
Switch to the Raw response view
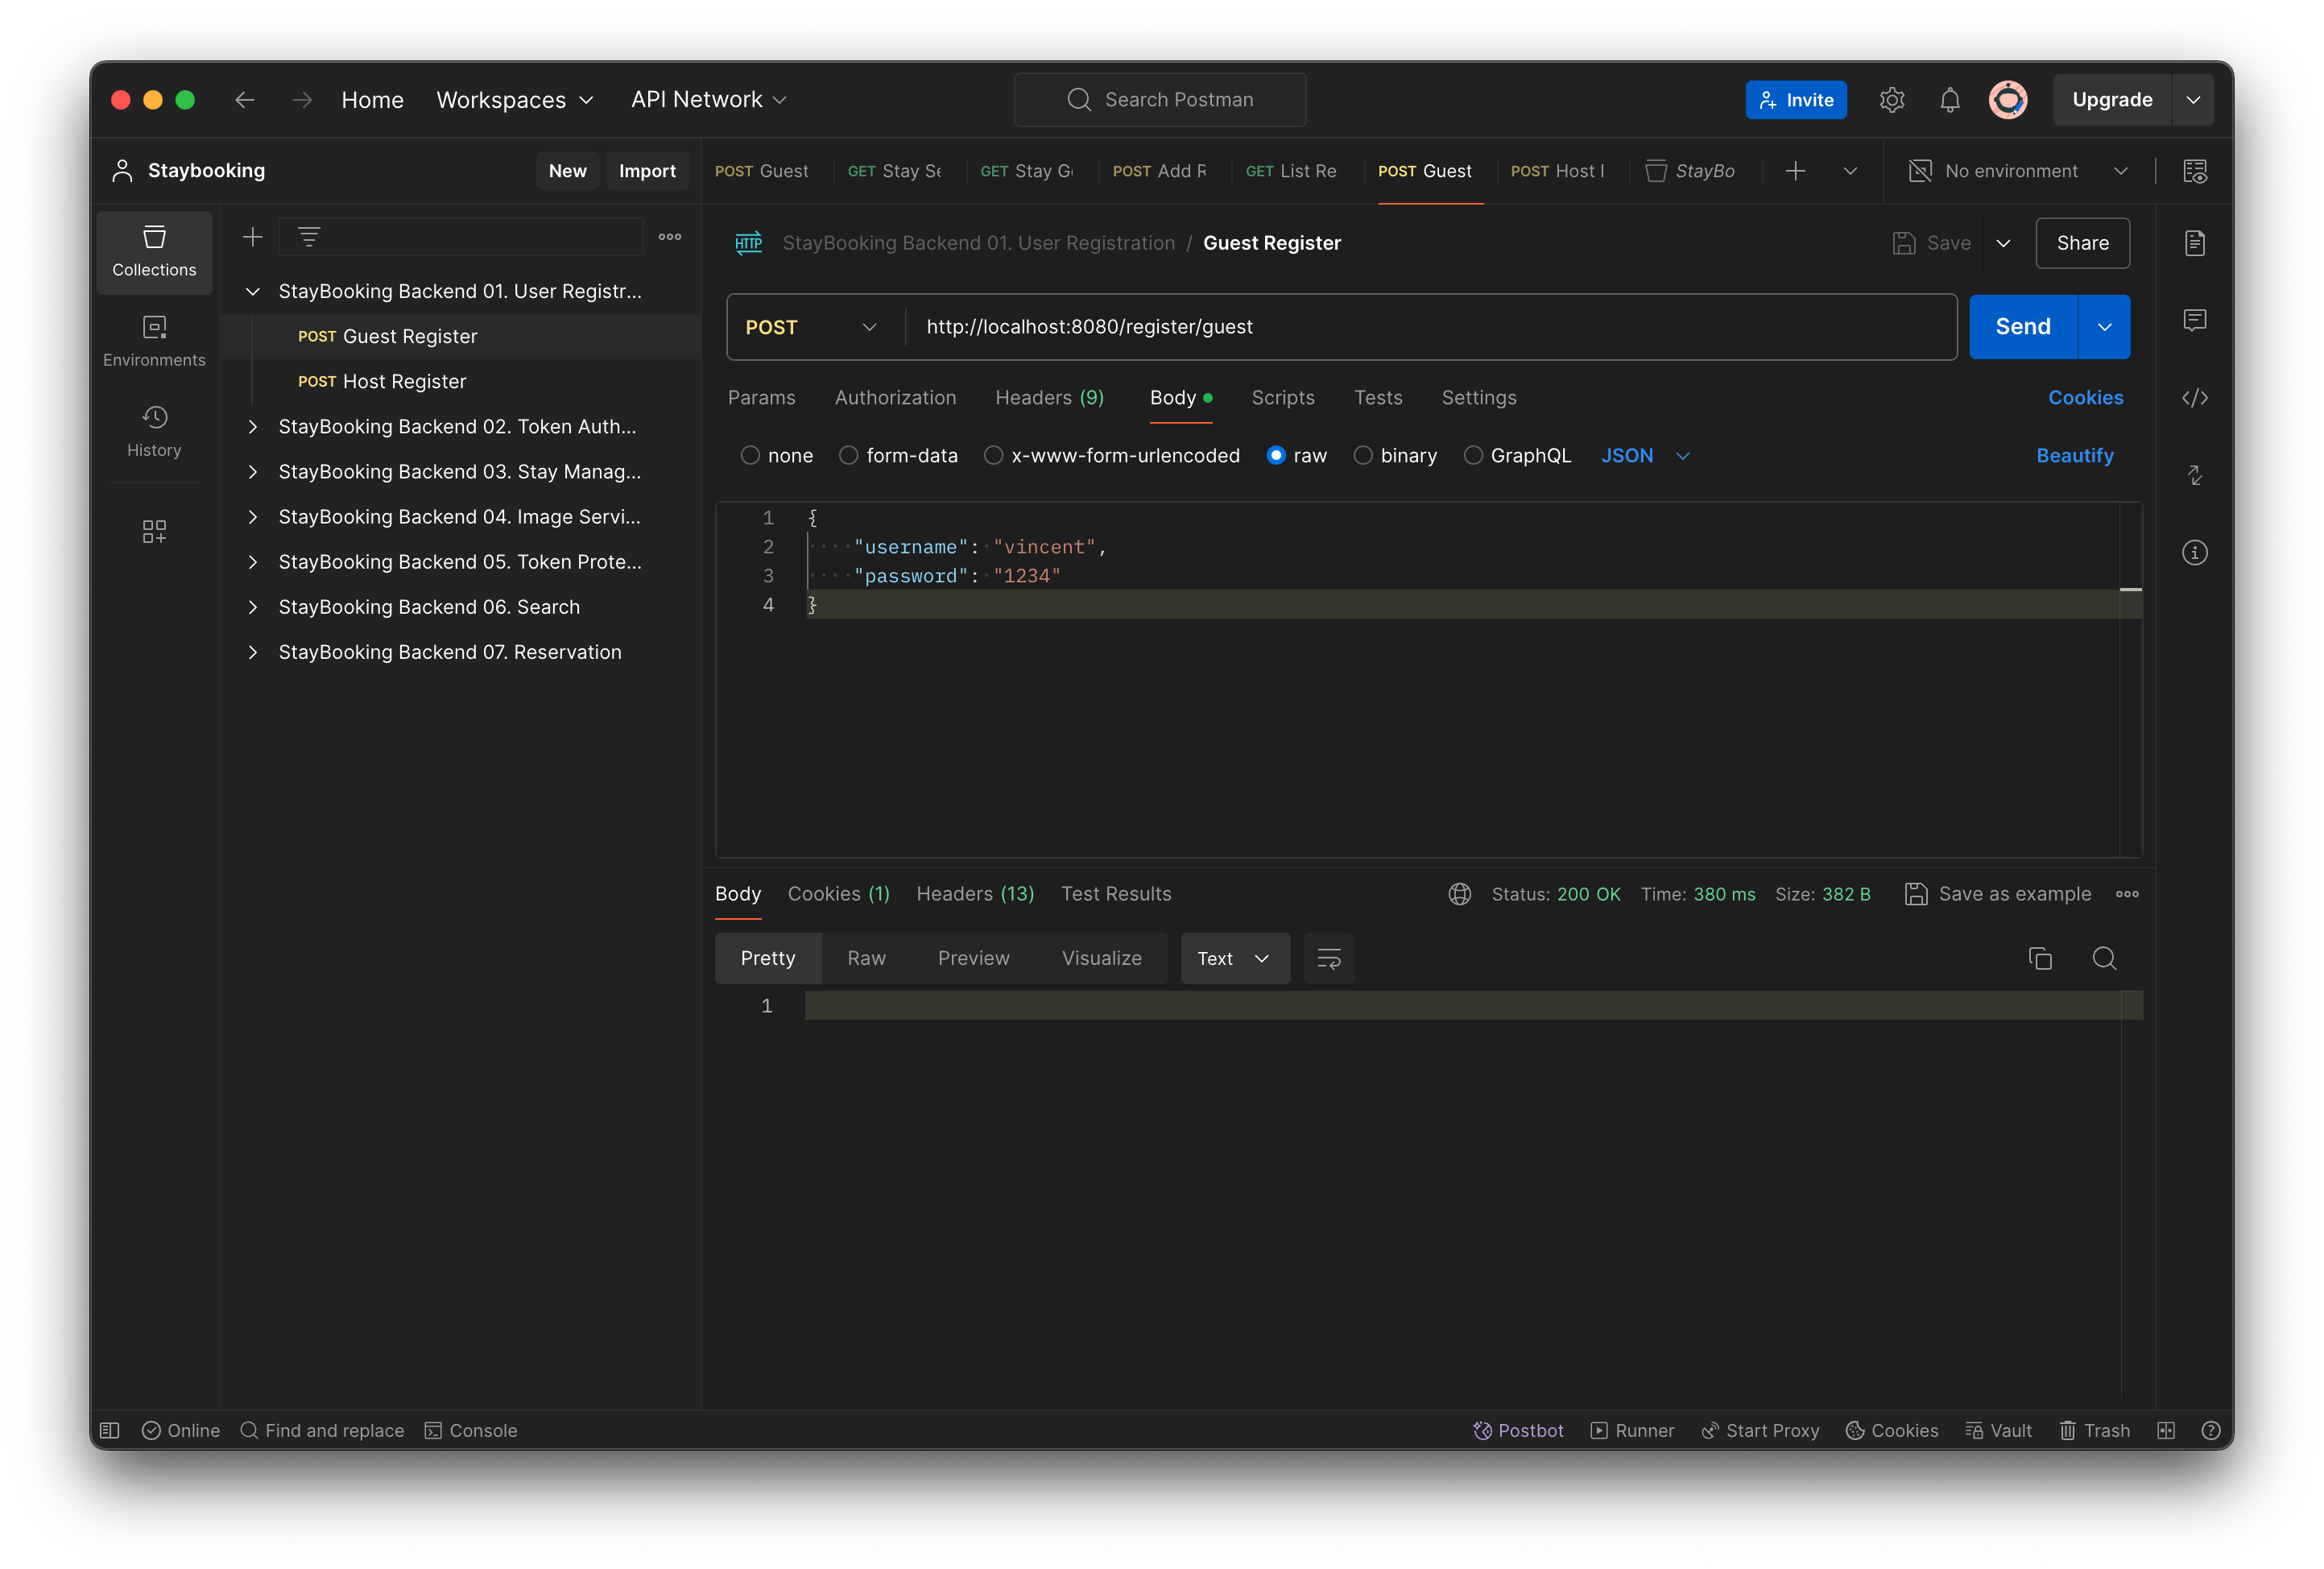866,958
